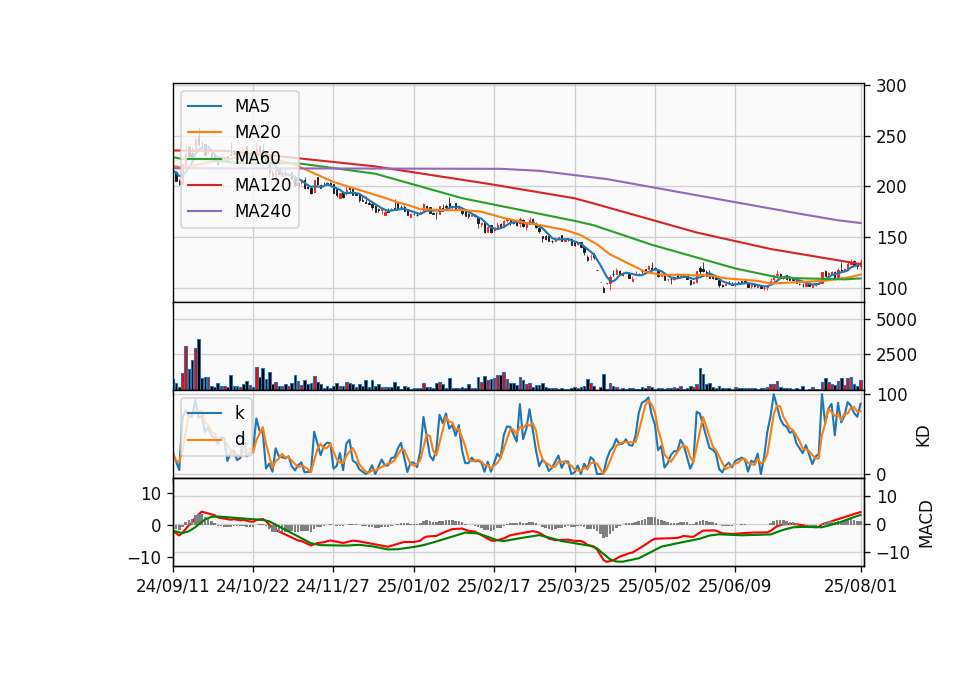
Task: Click the MA60 legend label
Action: (257, 158)
